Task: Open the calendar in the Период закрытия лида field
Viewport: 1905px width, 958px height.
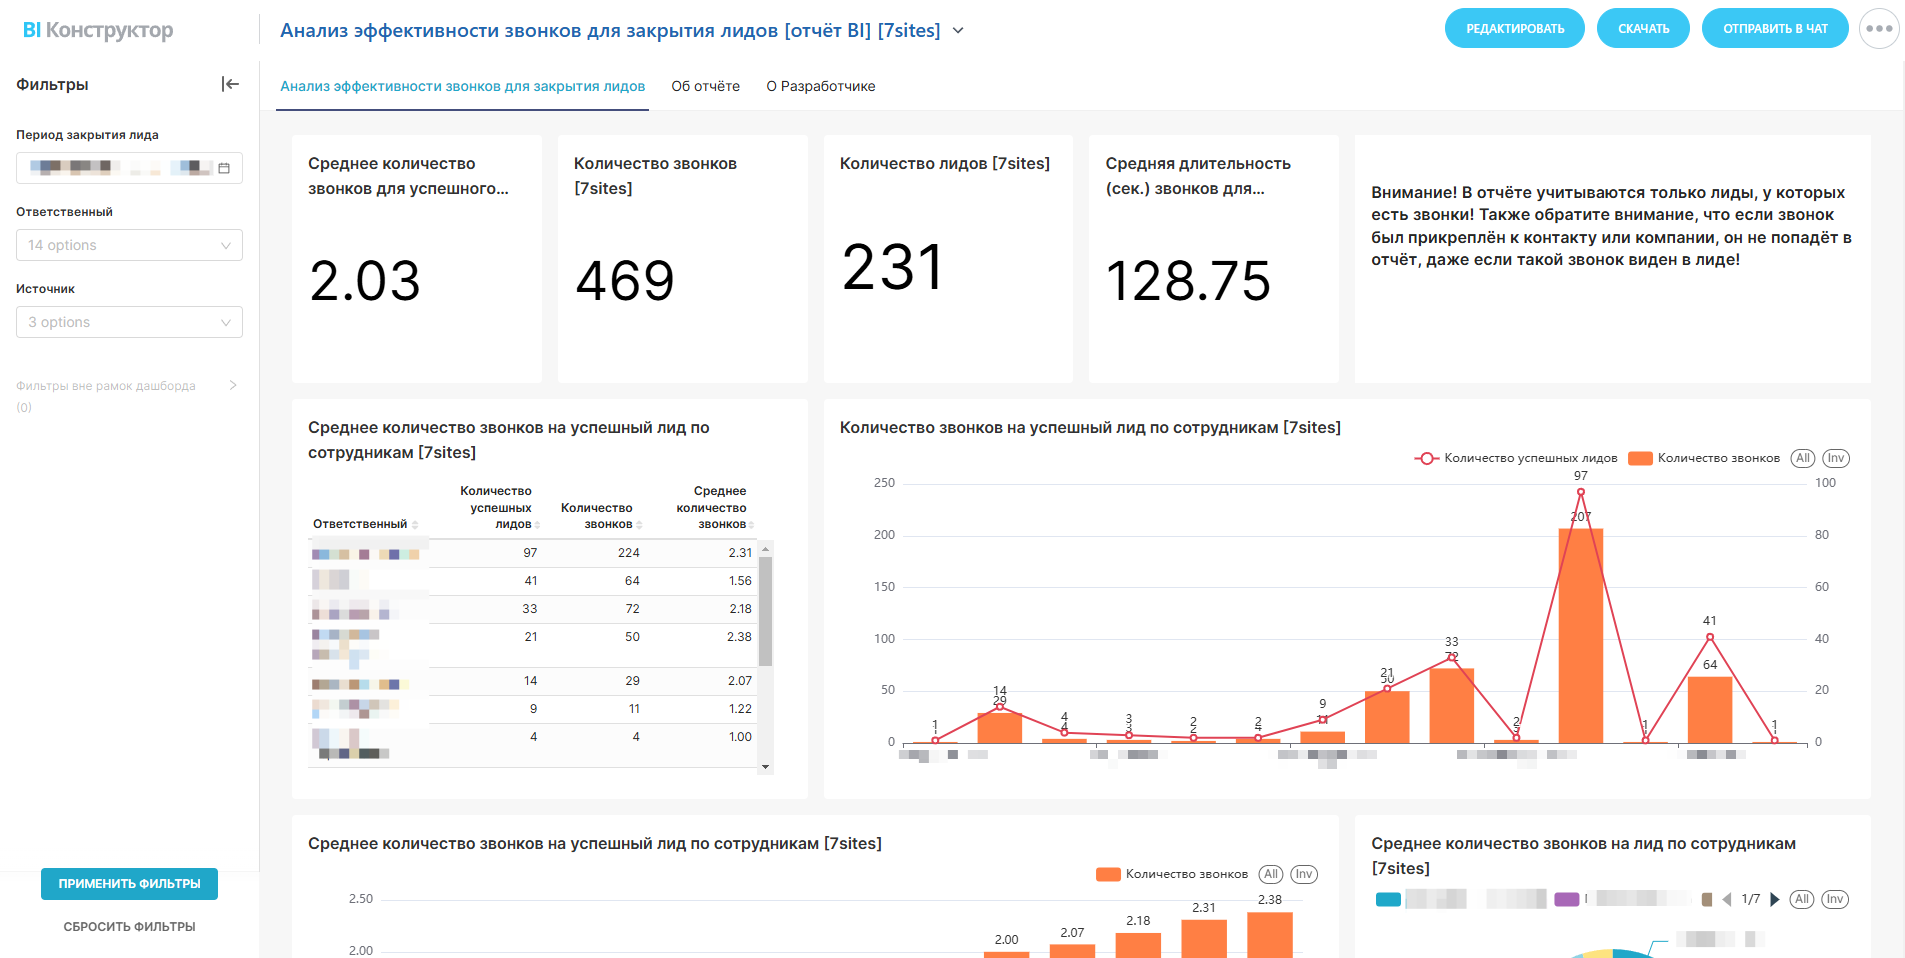Action: coord(224,168)
